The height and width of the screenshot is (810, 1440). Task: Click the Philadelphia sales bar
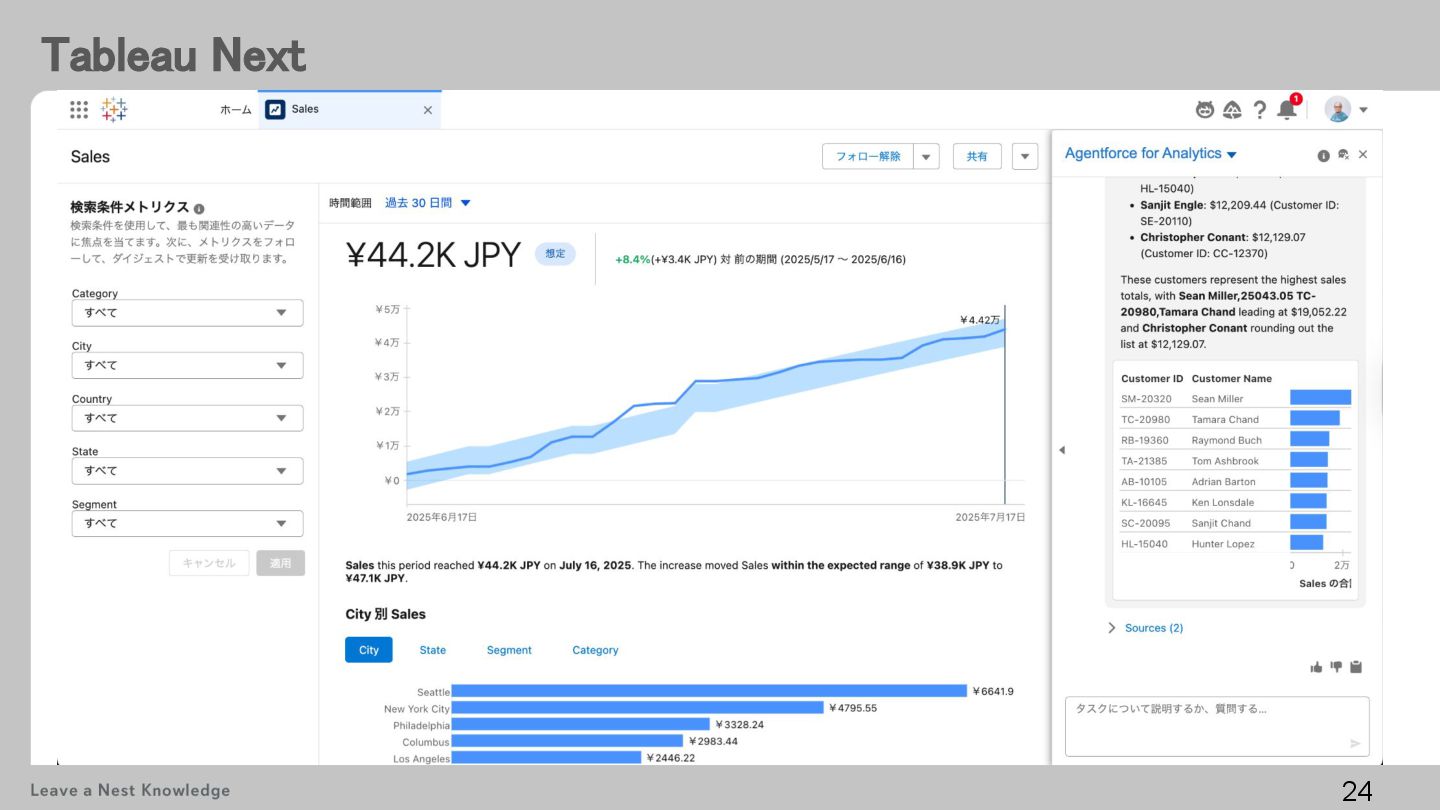(581, 725)
